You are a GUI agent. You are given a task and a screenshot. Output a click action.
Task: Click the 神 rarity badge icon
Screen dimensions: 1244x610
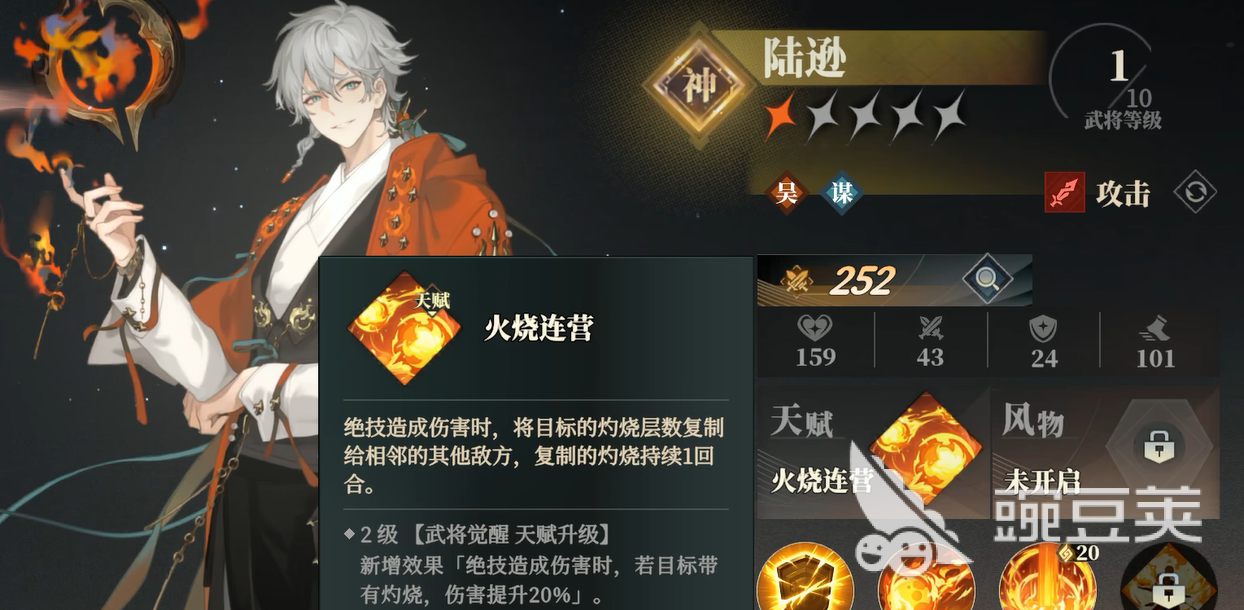click(699, 84)
